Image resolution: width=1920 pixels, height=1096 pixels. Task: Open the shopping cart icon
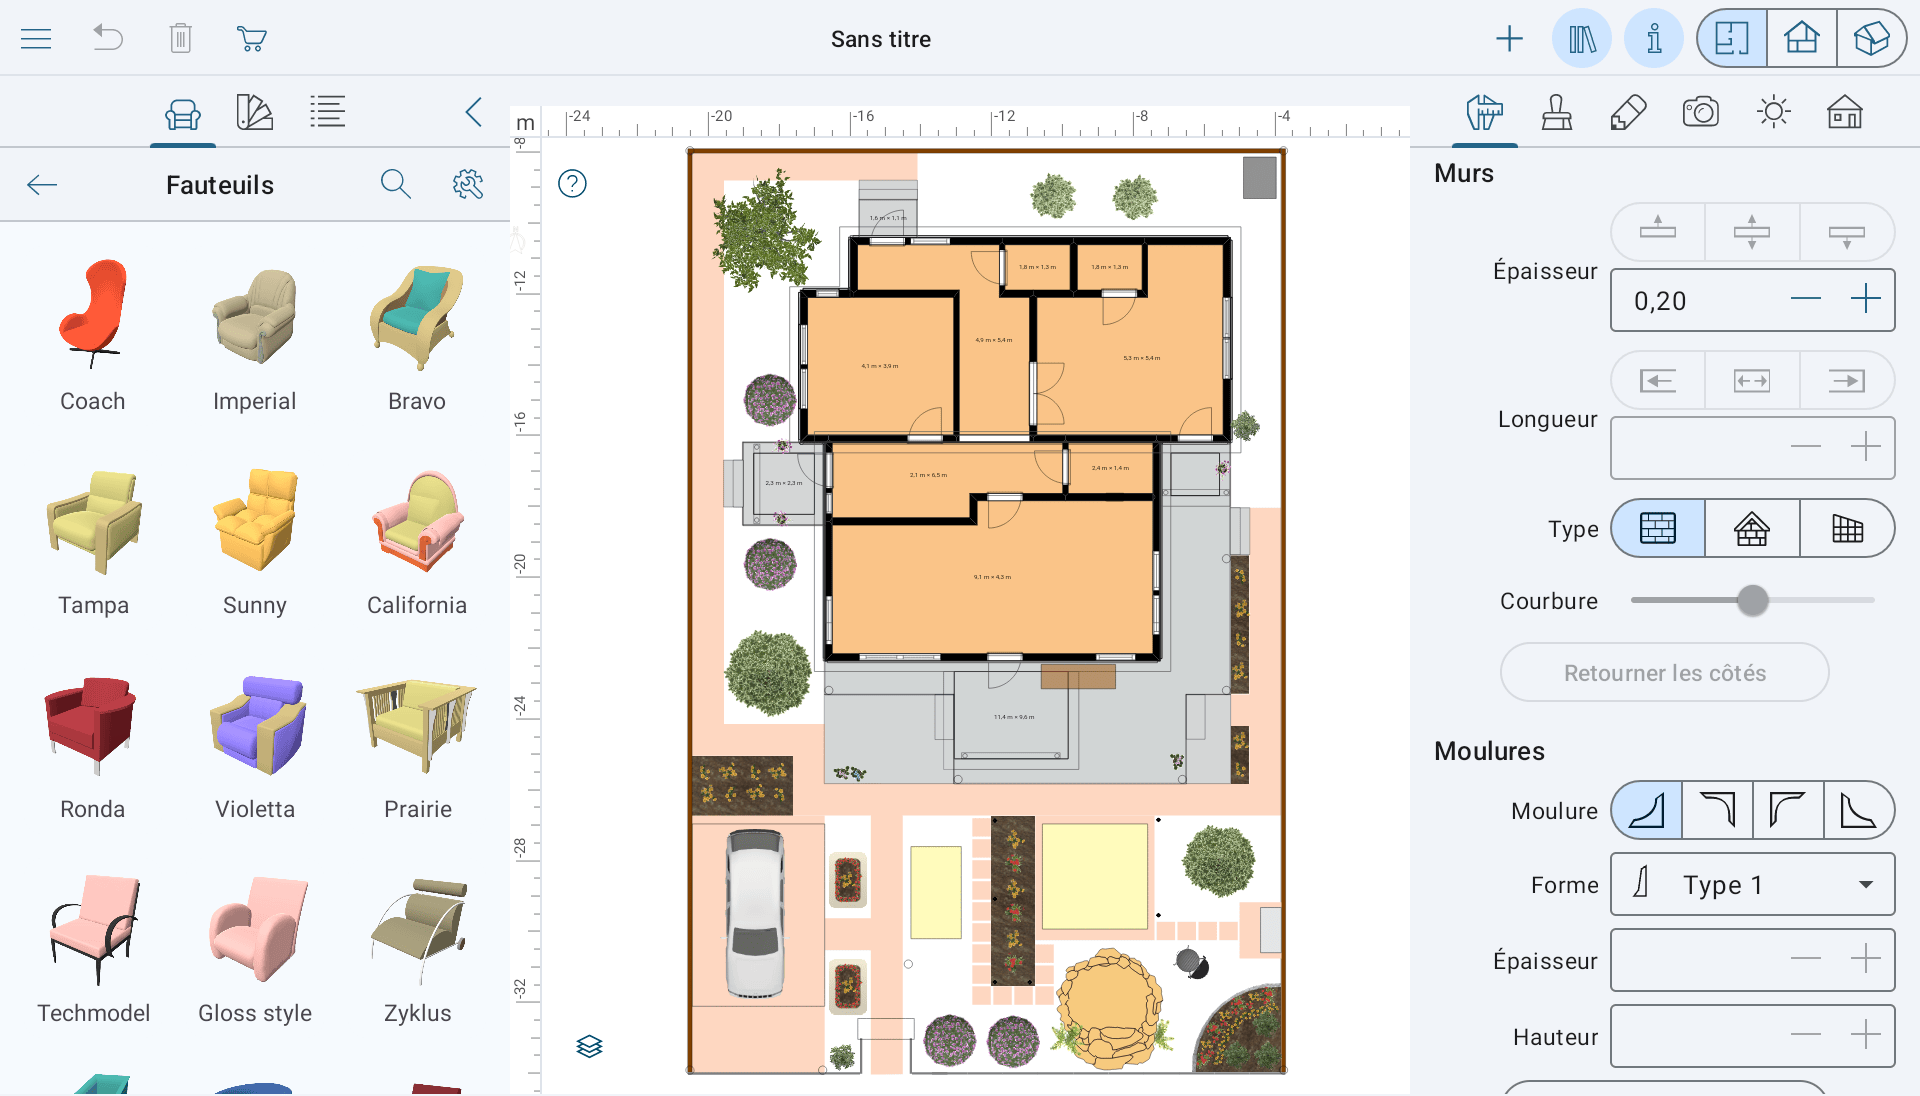click(x=251, y=39)
